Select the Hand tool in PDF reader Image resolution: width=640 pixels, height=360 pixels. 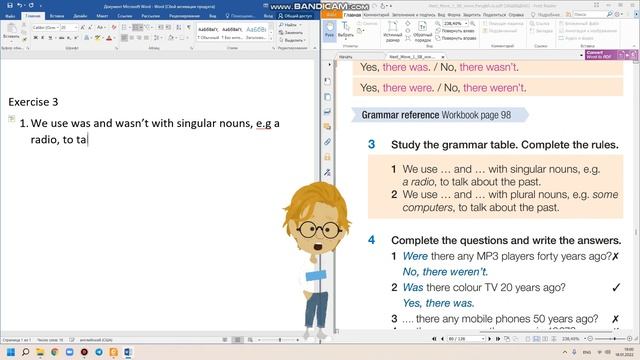click(x=329, y=30)
